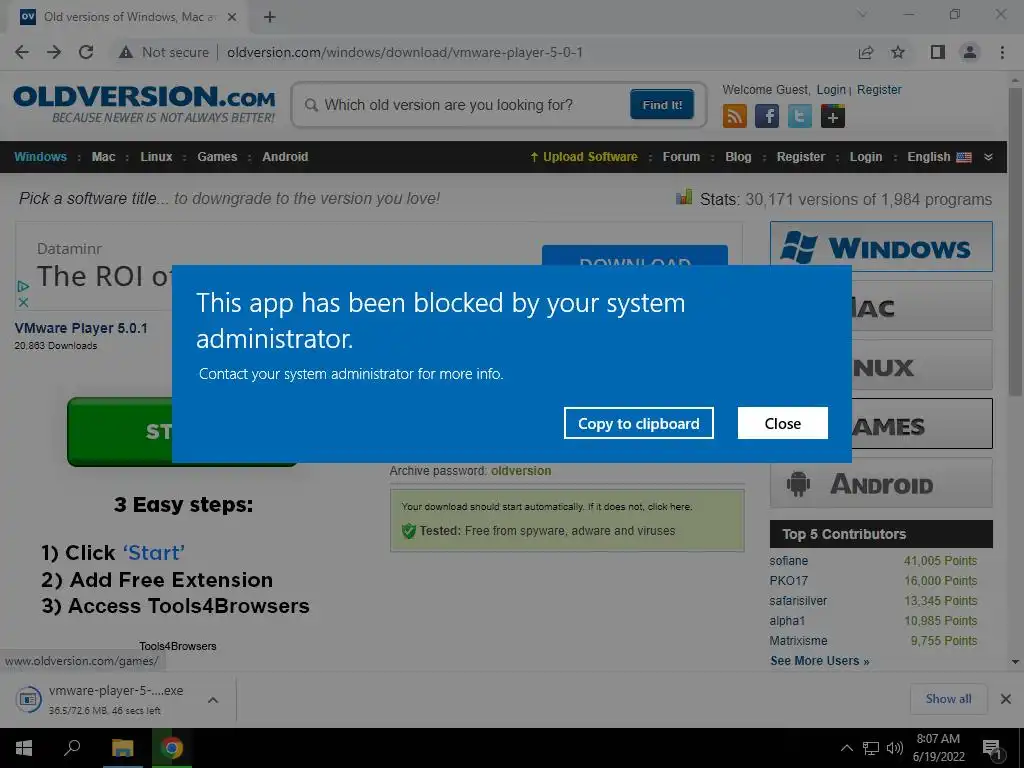
Task: Click the Games category banner
Action: (922, 424)
